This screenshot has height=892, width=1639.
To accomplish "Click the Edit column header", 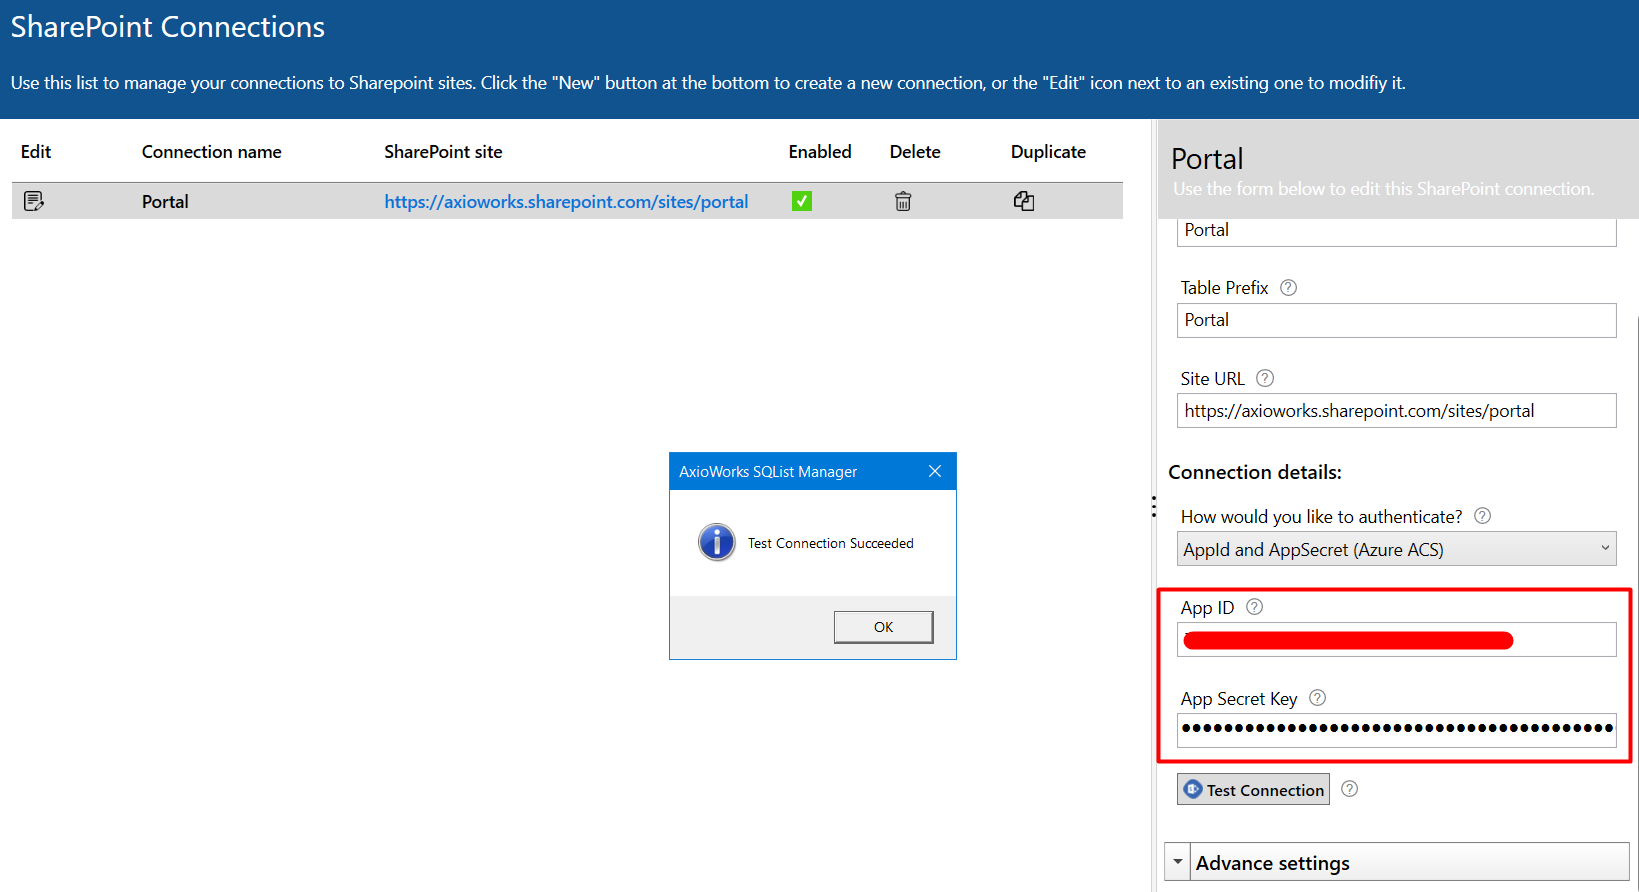I will (x=36, y=152).
